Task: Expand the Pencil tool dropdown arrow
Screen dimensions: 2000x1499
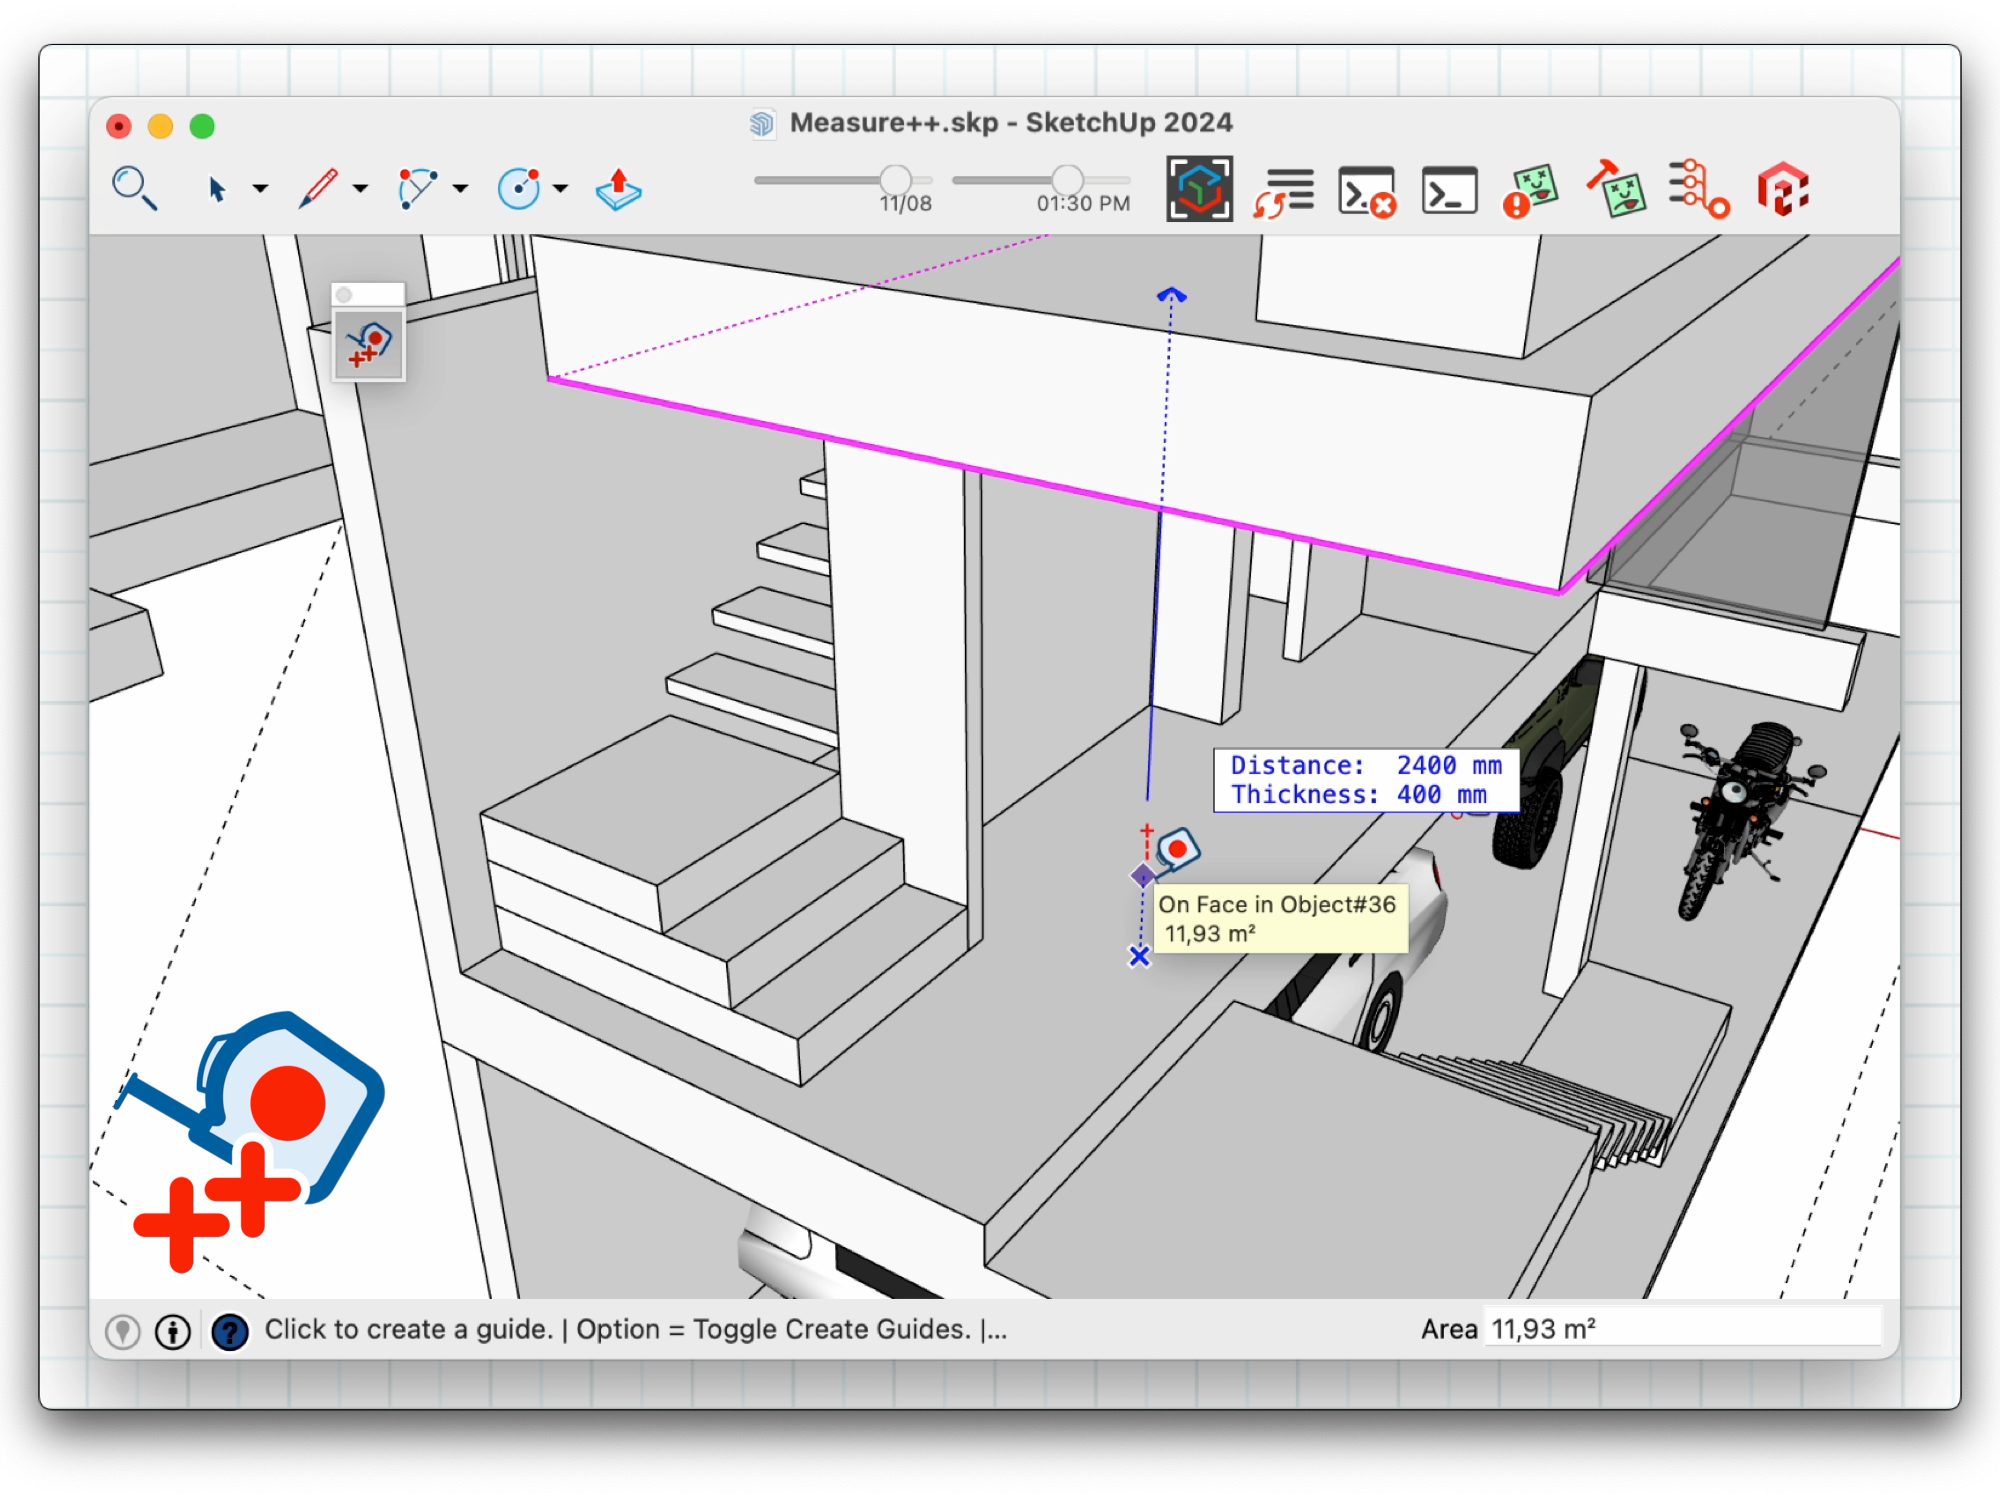Action: pos(360,188)
